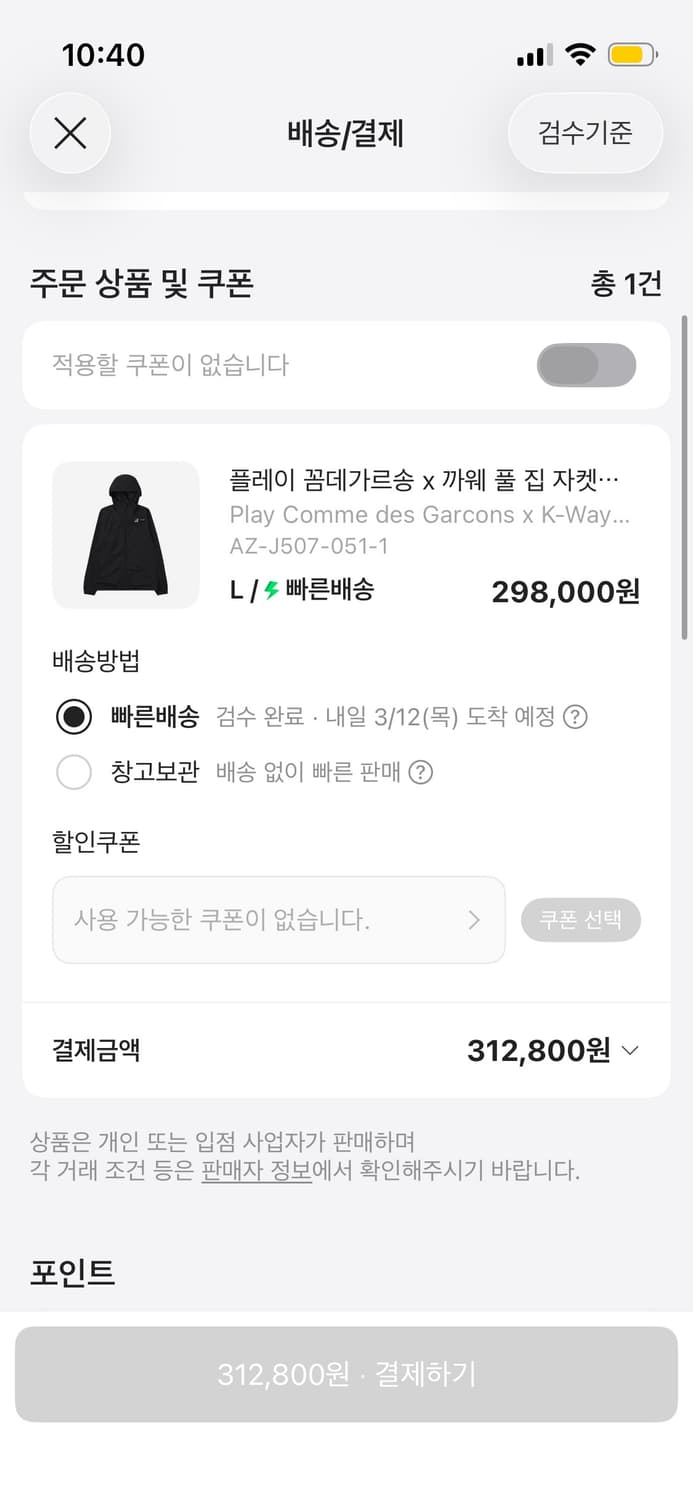Close the checkout screen with X icon
Screen dimensions: 693x1500
coord(69,133)
